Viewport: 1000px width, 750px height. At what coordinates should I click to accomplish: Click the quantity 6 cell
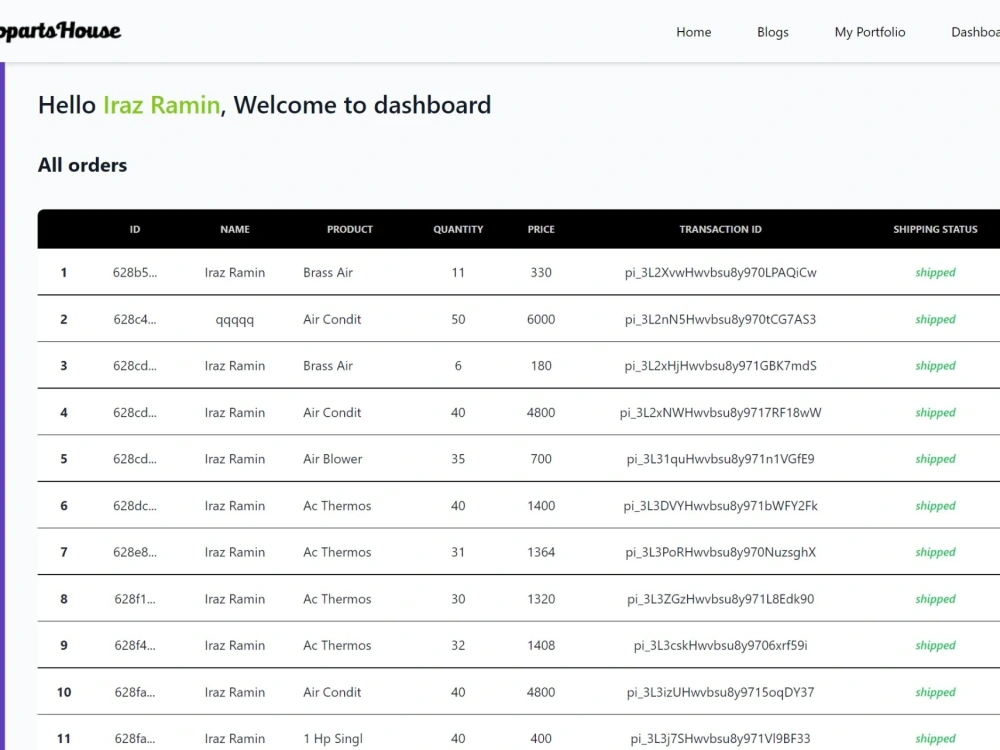[x=458, y=365]
